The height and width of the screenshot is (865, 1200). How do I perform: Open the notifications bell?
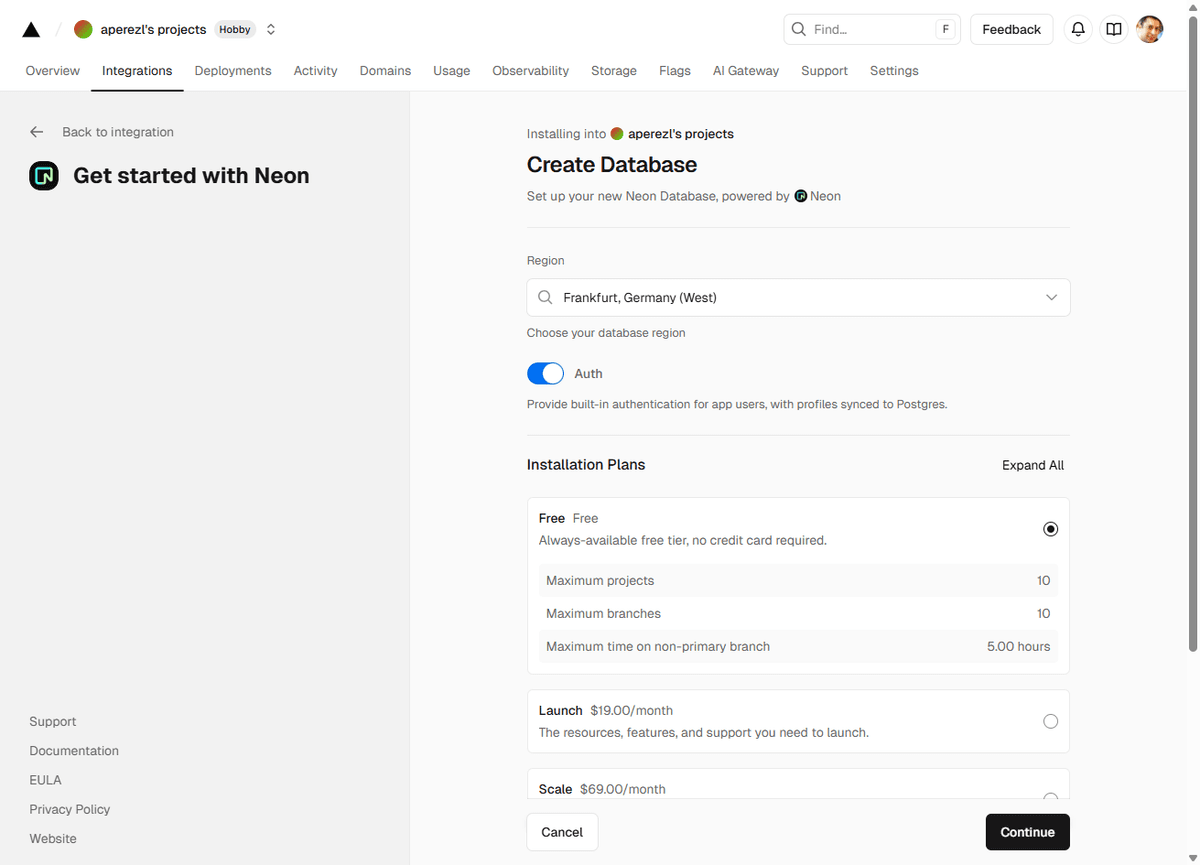coord(1078,30)
